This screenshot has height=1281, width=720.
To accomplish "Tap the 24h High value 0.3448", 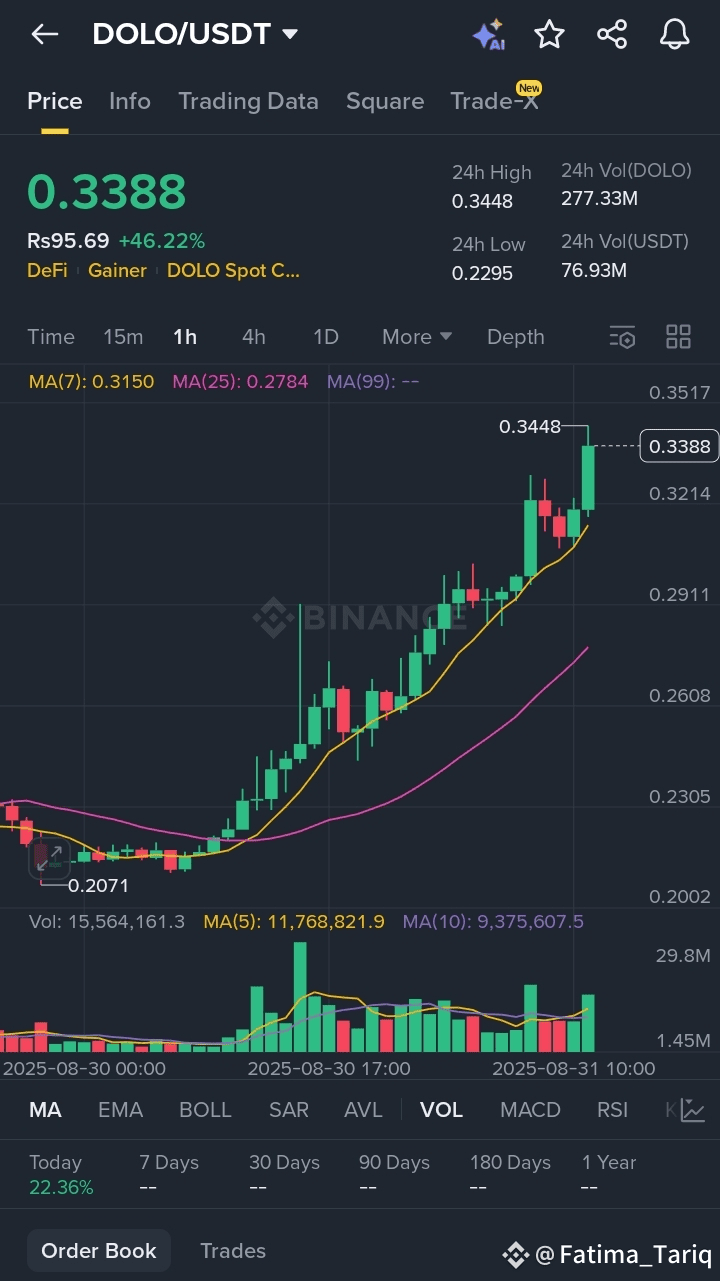I will point(482,201).
